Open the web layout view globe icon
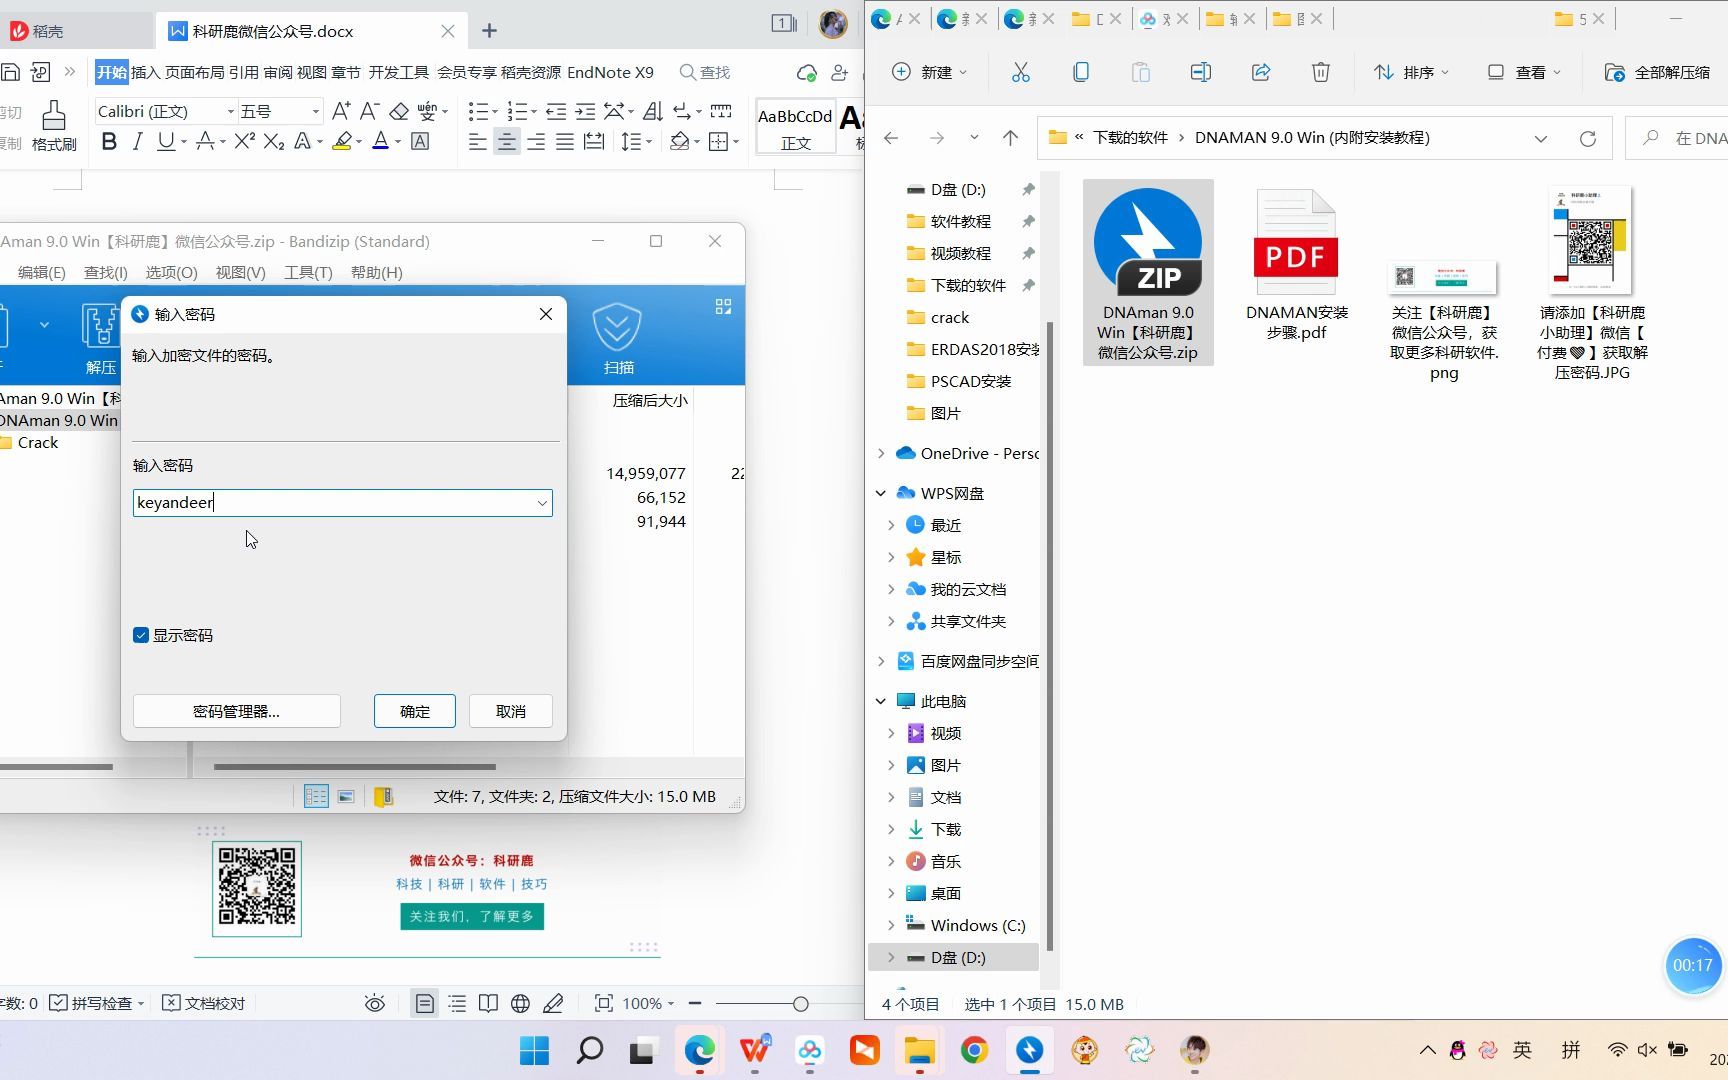Image resolution: width=1728 pixels, height=1080 pixels. [x=520, y=1003]
